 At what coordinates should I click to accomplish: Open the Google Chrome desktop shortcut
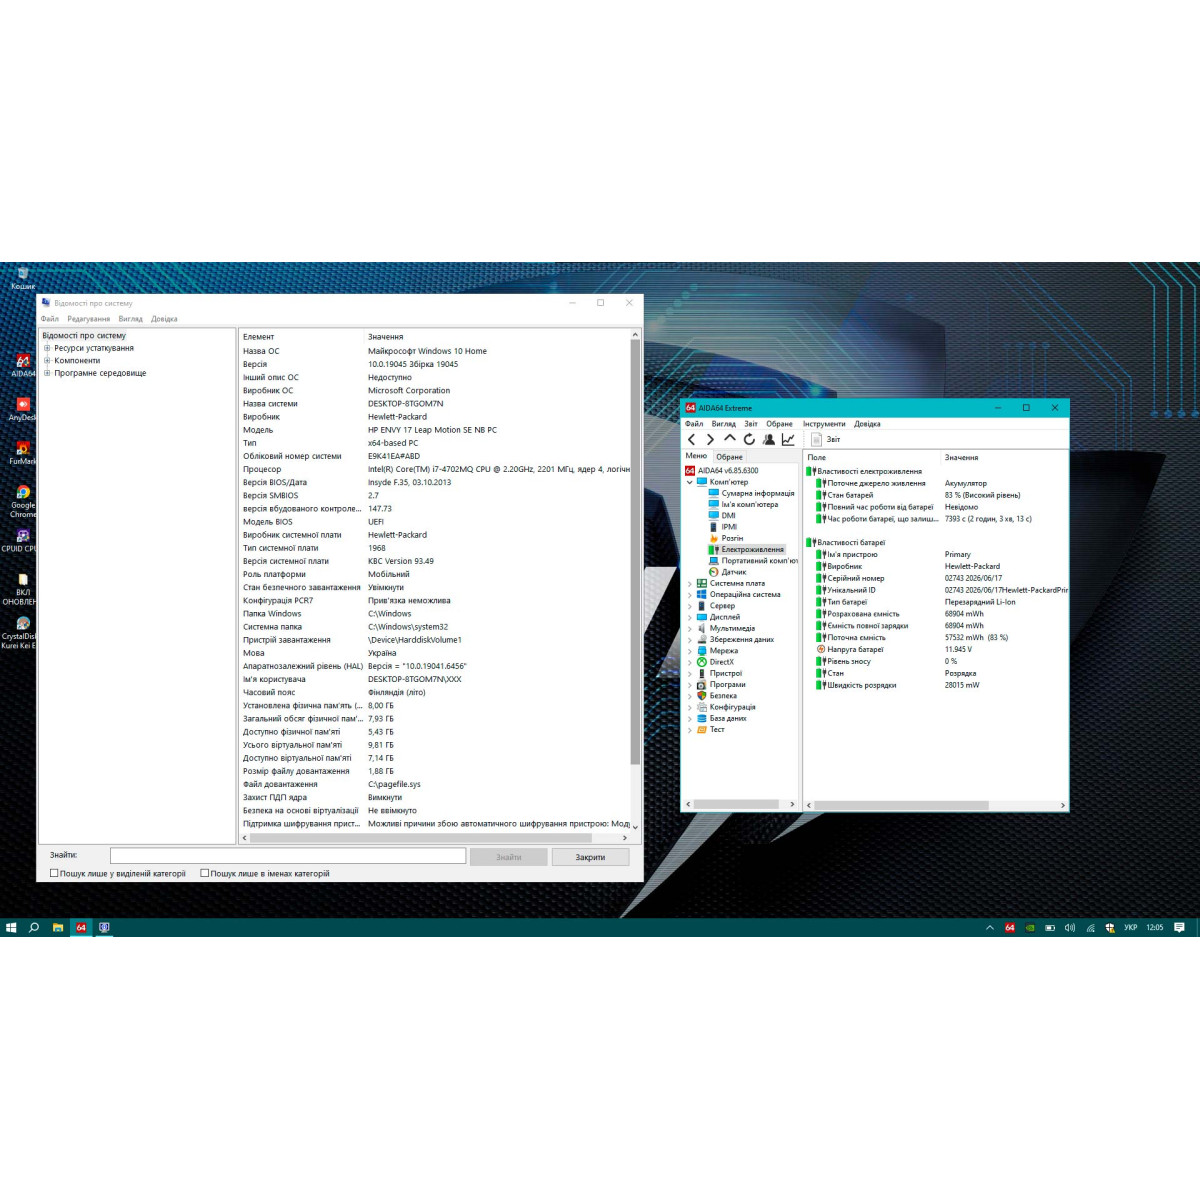coord(22,500)
